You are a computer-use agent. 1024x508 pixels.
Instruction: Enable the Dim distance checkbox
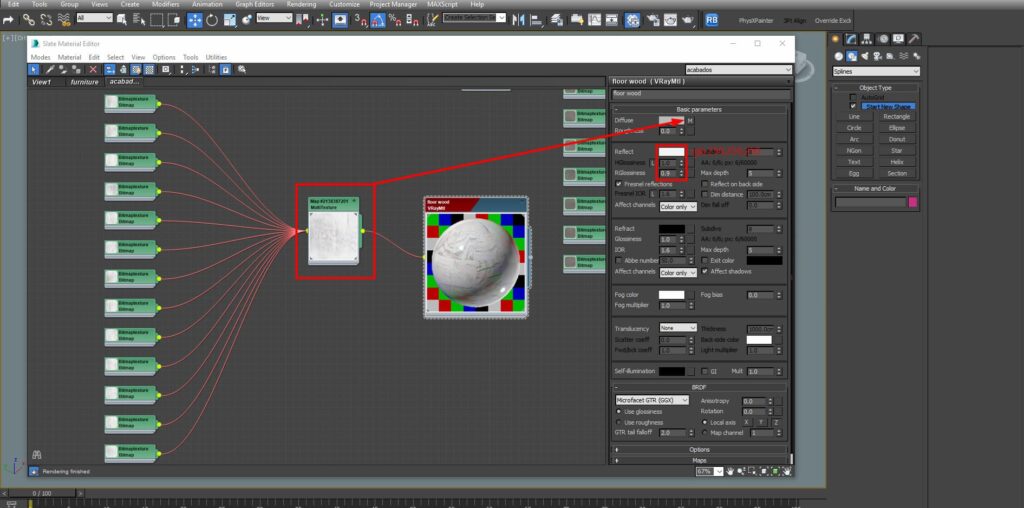pyautogui.click(x=705, y=194)
